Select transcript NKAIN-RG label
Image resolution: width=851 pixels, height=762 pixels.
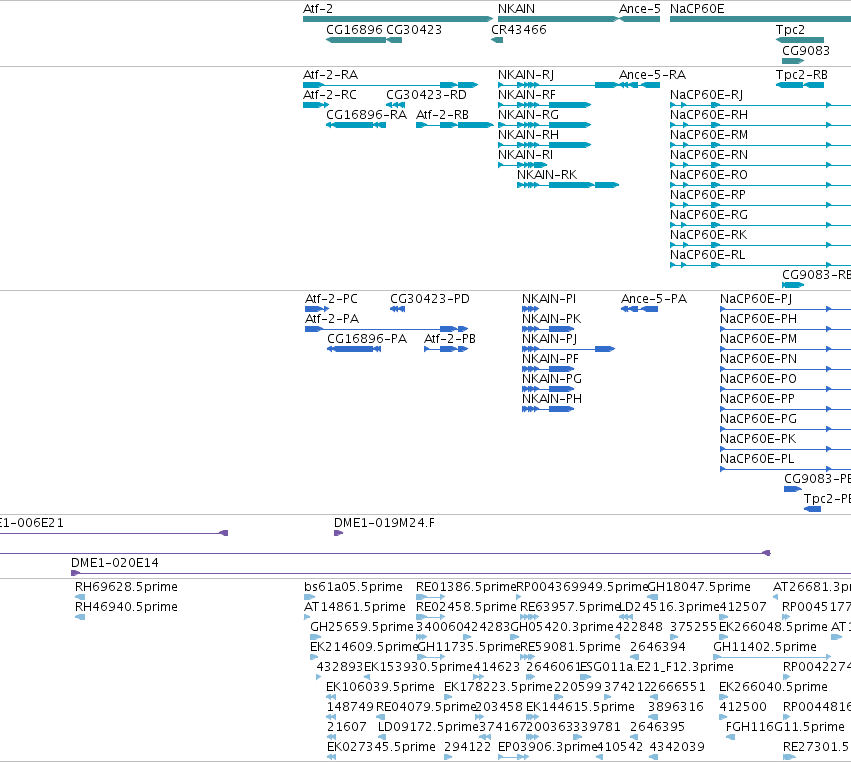pyautogui.click(x=529, y=115)
